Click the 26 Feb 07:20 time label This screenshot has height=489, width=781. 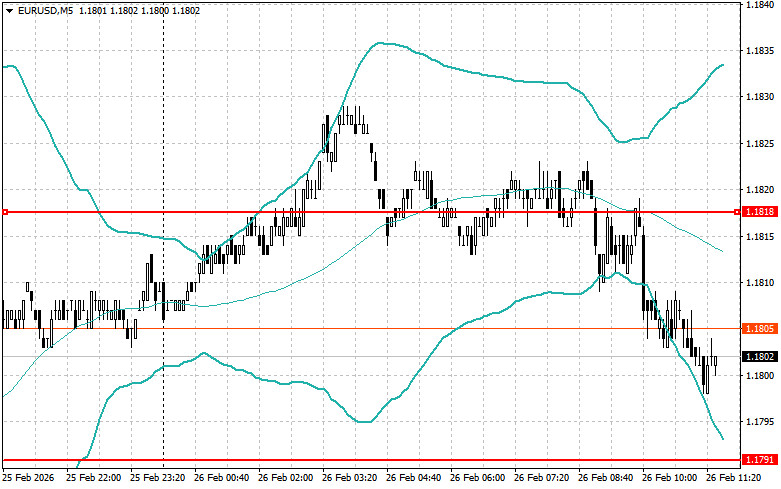point(541,478)
